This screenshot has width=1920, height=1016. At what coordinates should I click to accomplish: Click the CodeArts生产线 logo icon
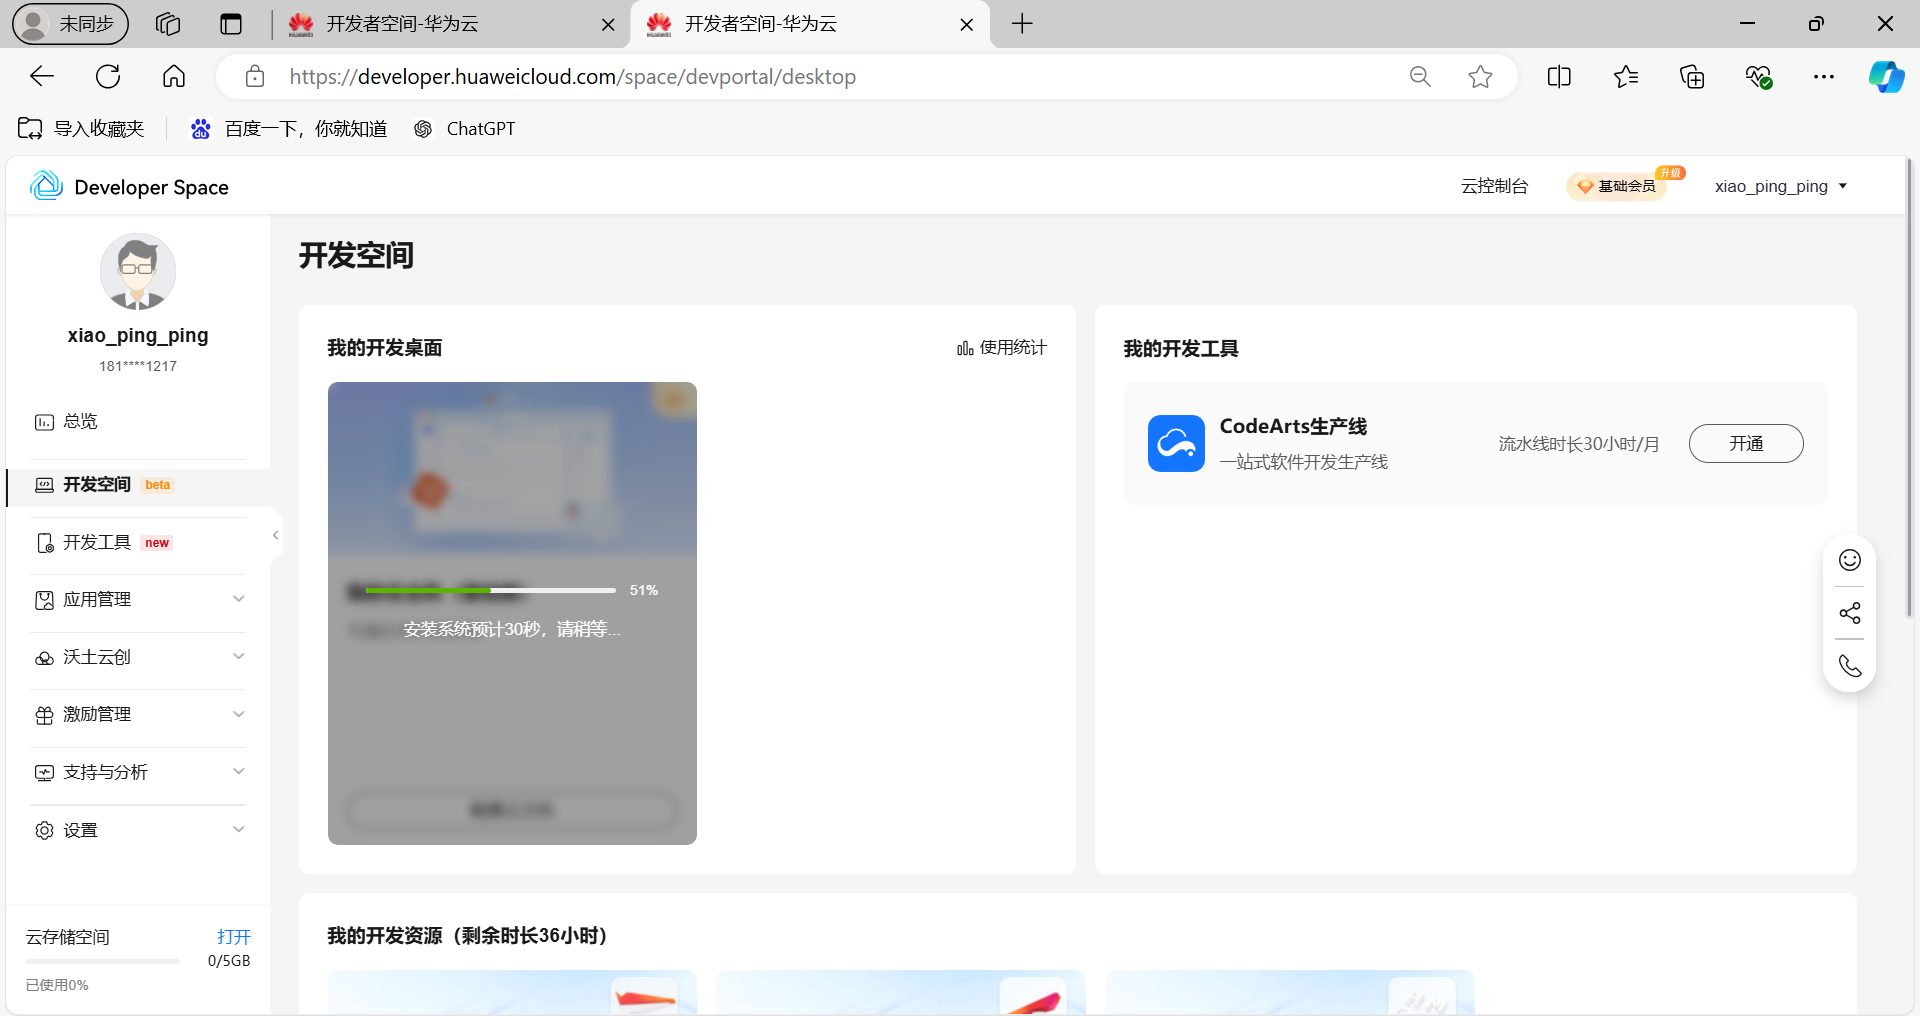[1176, 443]
